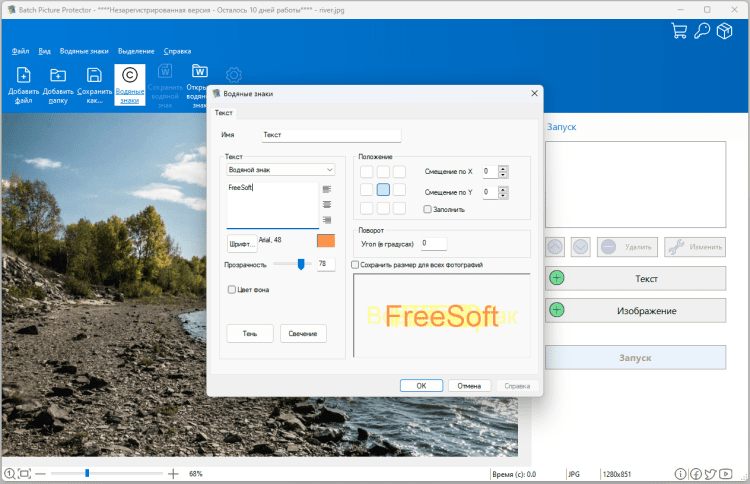Viewport: 750px width, 484px height.
Task: Move watermark up in the list
Action: coord(555,247)
